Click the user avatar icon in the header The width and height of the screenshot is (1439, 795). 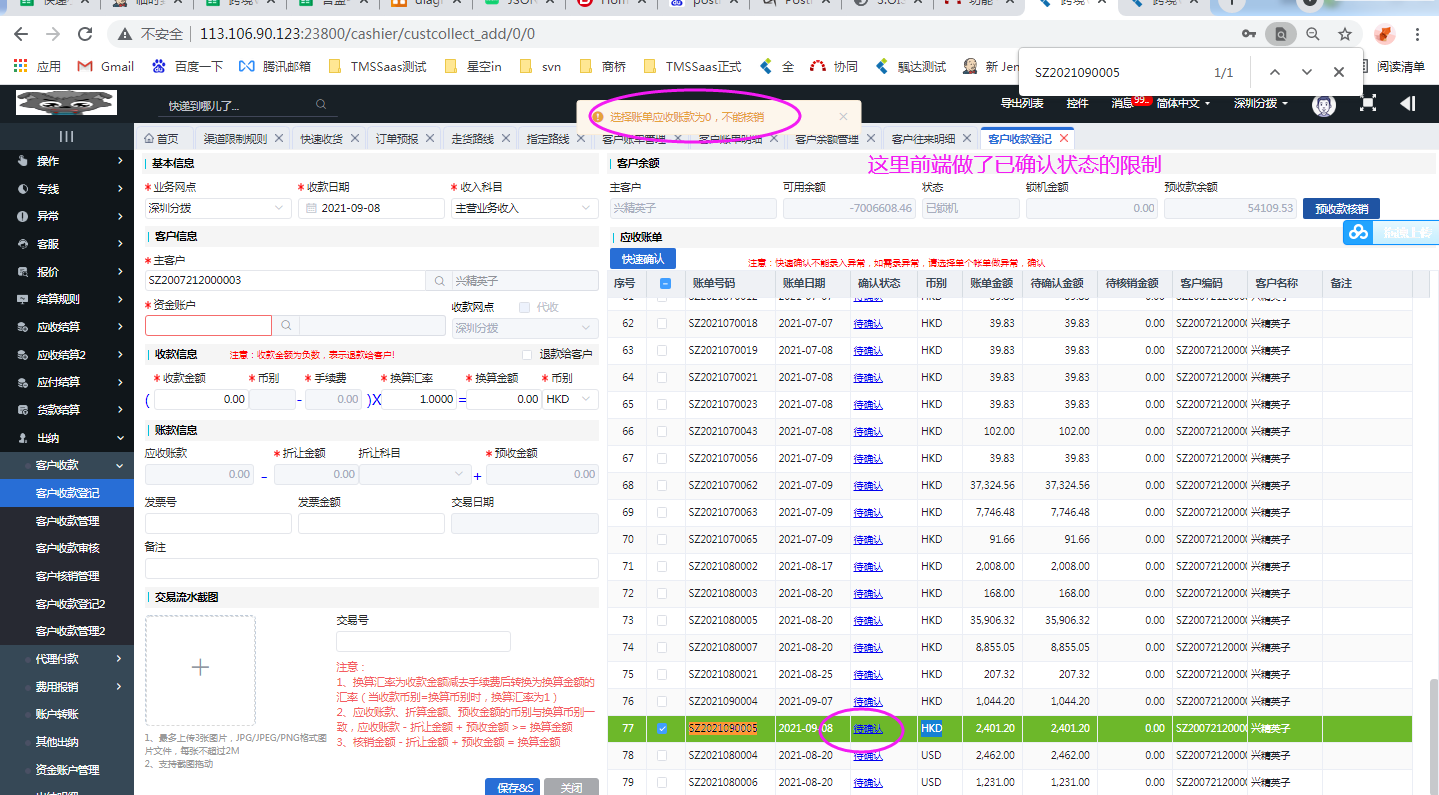(1325, 103)
